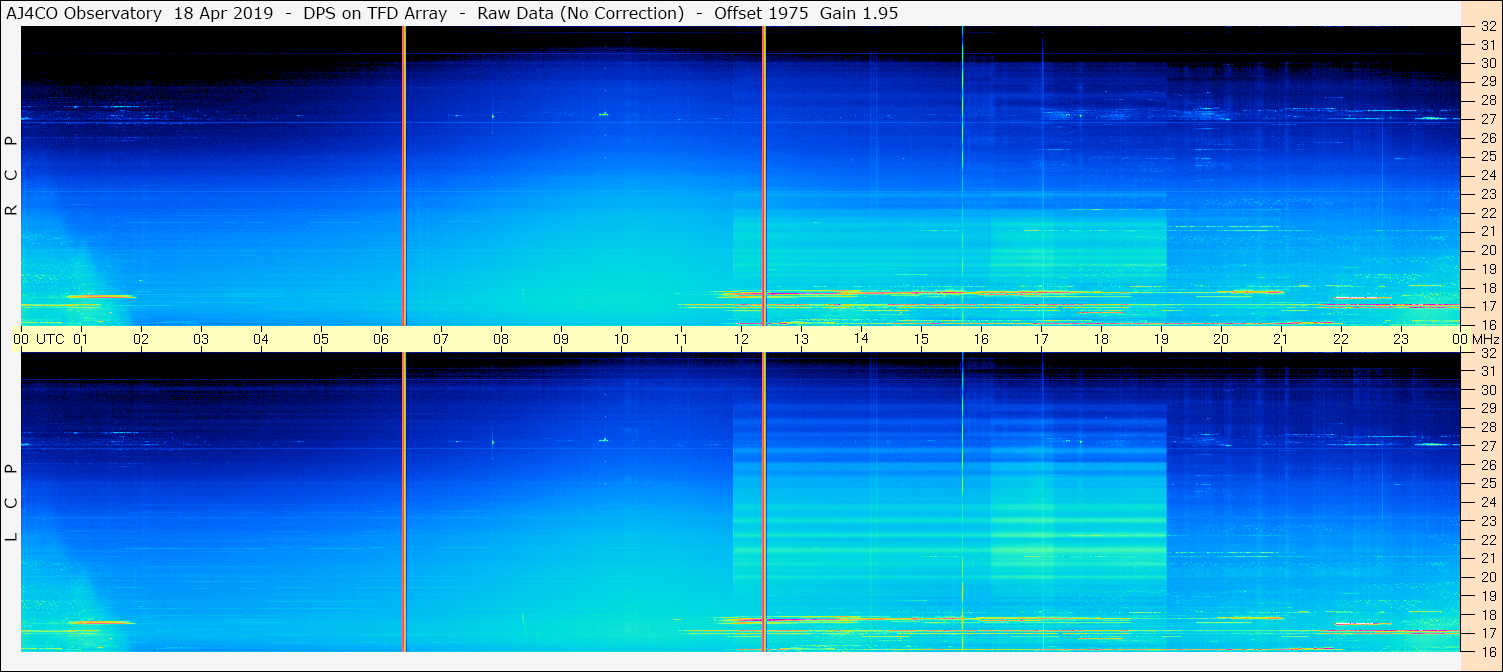Click 'Raw Data (No Correction)' in header
This screenshot has width=1503, height=672.
click(x=581, y=13)
